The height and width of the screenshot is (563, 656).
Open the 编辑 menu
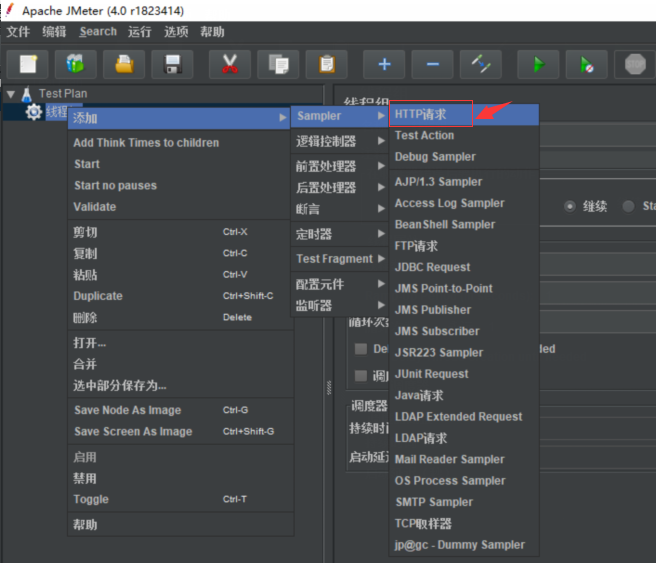pos(54,32)
